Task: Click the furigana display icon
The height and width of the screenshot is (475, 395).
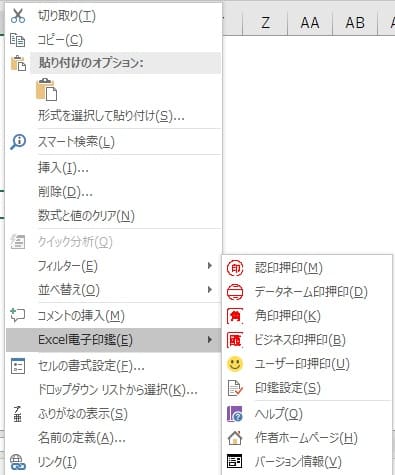Action: coord(17,414)
